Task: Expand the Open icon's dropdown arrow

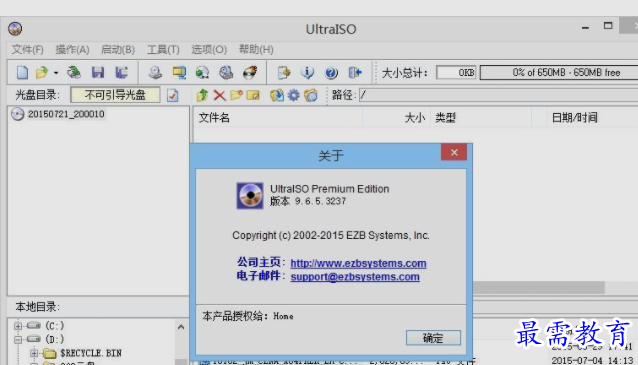Action: (56, 73)
